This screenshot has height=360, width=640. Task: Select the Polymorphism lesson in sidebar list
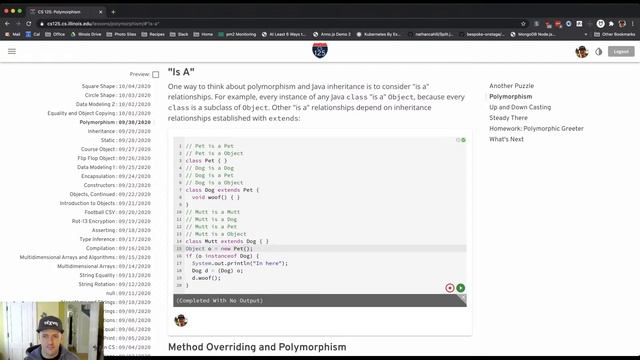(115, 122)
